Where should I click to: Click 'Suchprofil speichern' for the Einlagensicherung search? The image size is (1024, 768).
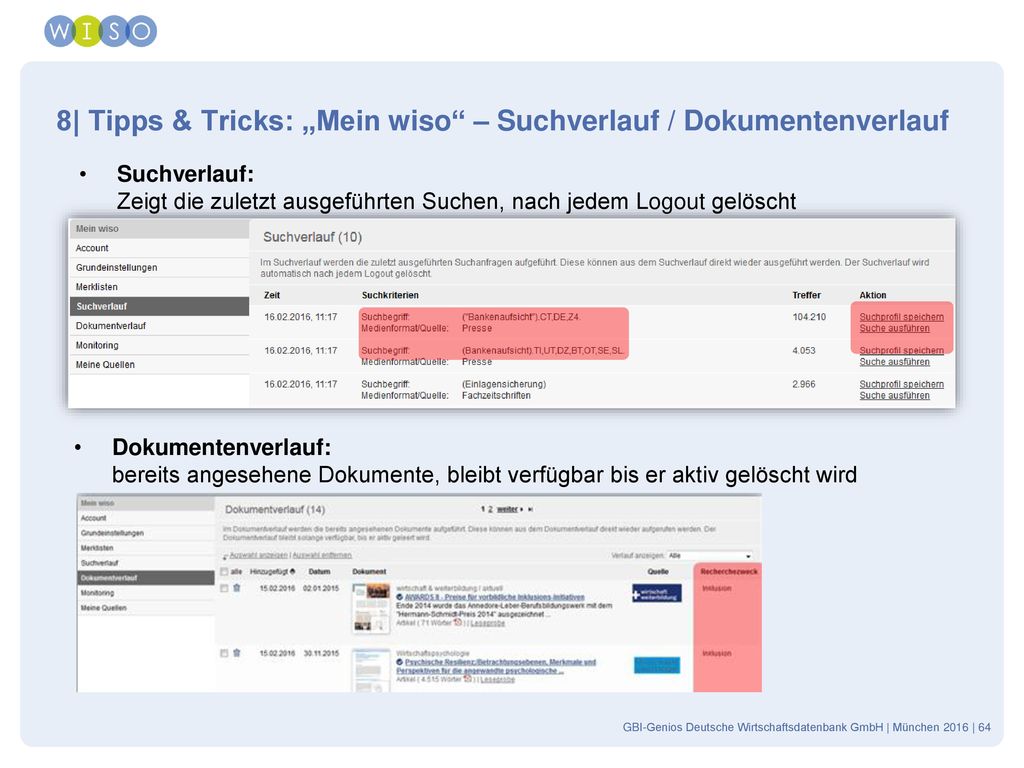tap(901, 384)
